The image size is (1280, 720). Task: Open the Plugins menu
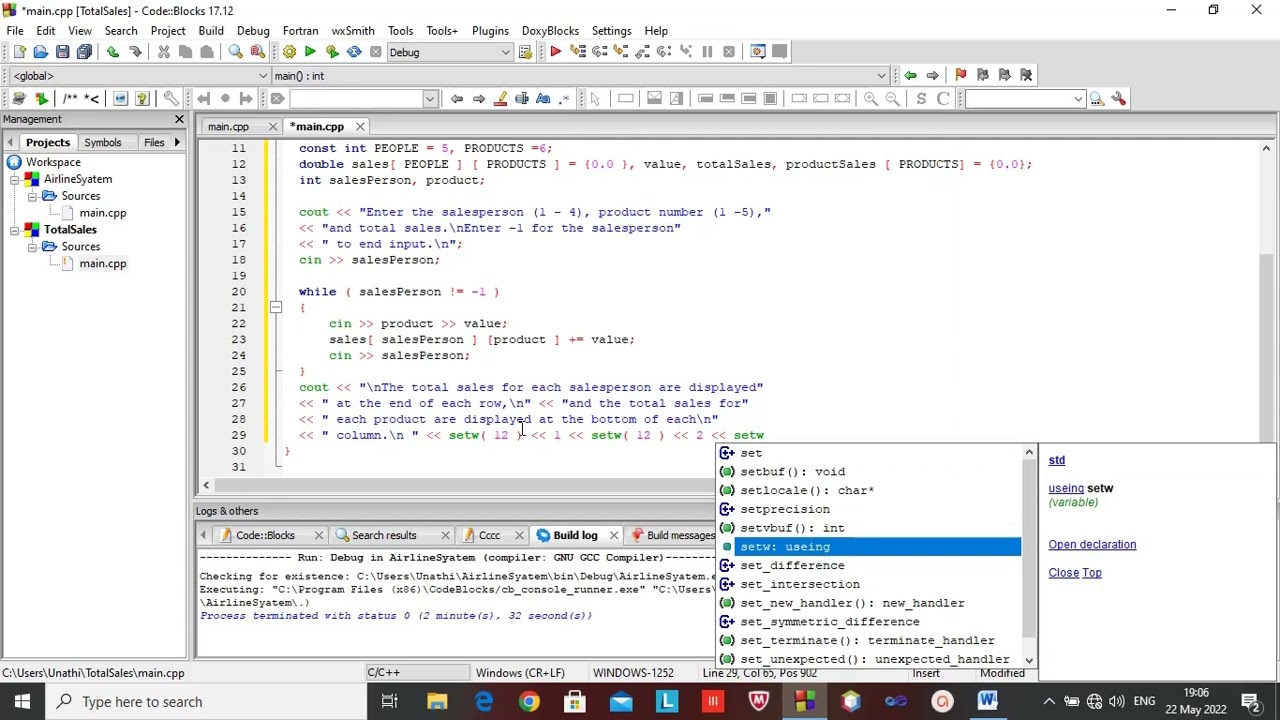(490, 31)
